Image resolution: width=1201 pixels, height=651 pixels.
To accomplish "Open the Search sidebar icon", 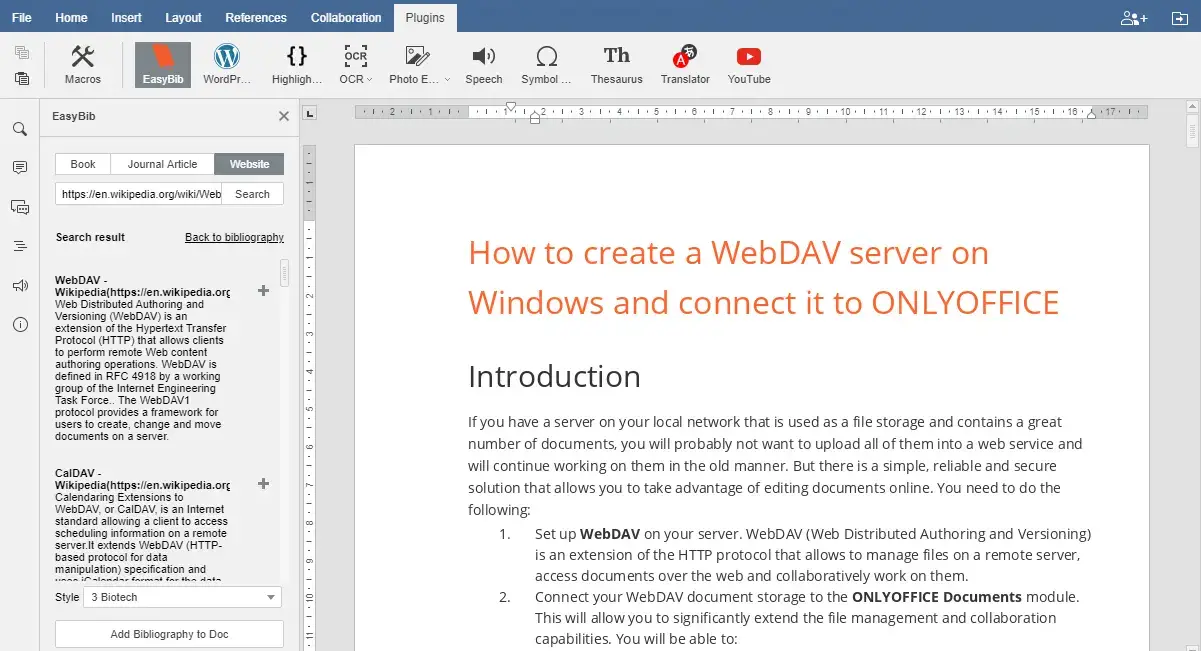I will [19, 129].
